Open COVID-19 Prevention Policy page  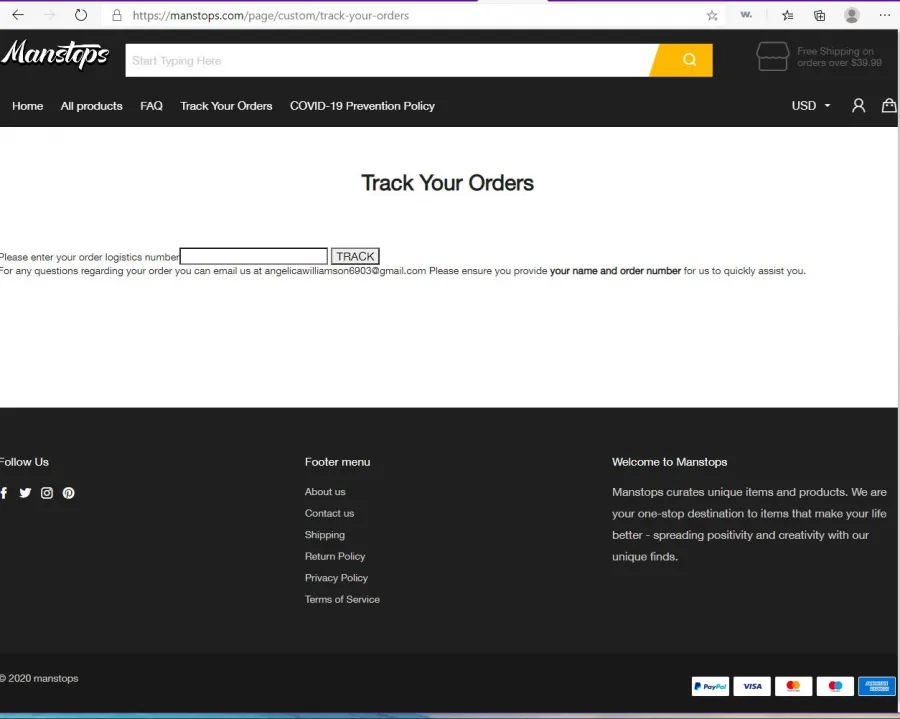(x=362, y=106)
